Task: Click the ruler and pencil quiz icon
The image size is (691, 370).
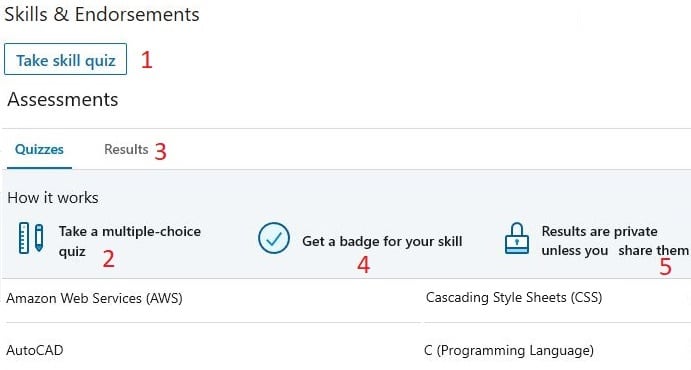Action: coord(31,238)
